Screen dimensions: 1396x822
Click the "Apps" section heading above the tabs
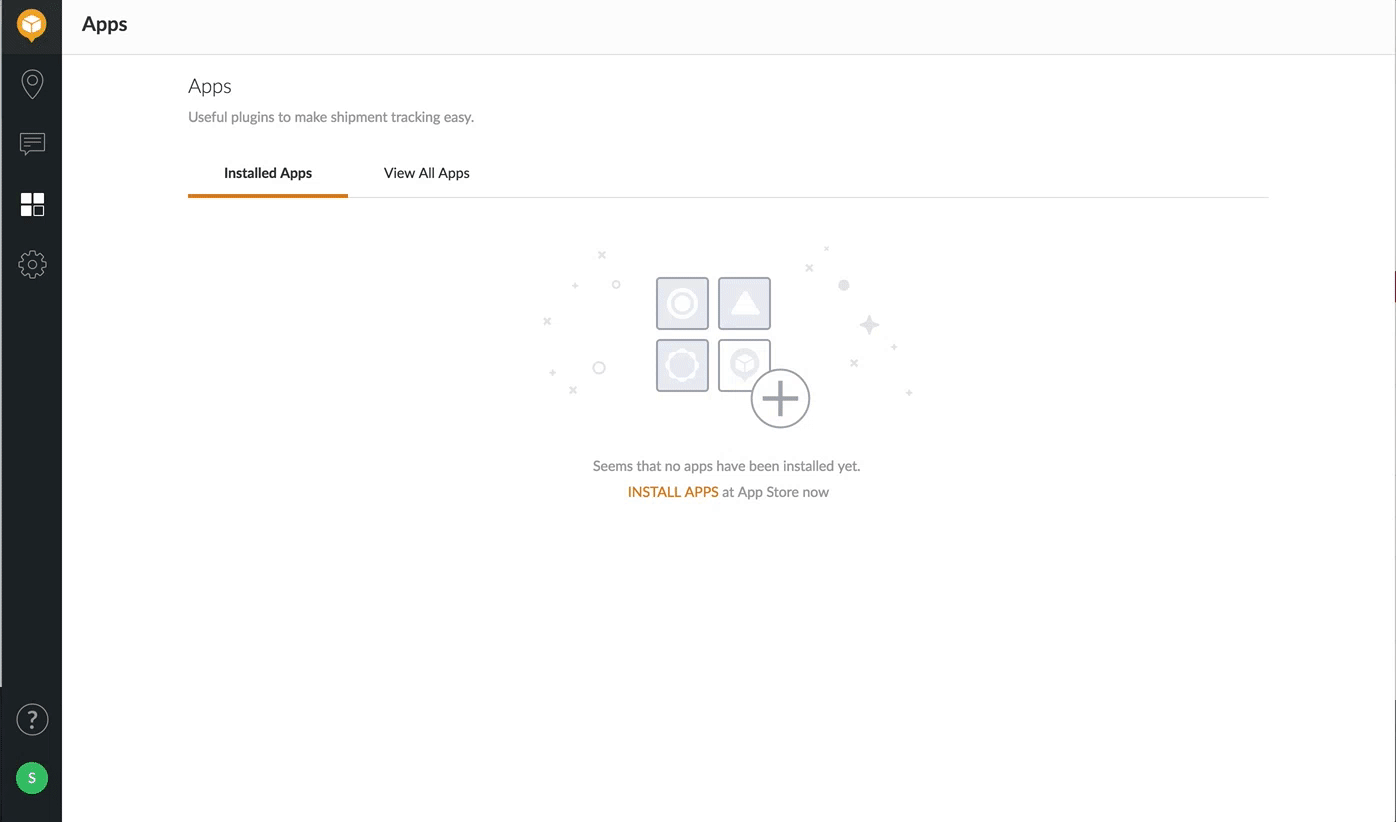210,87
